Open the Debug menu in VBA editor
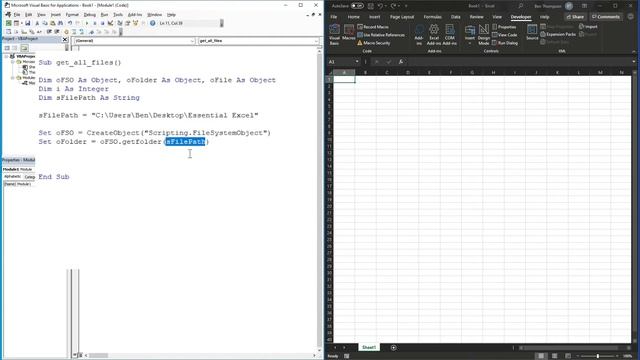The image size is (640, 360). pos(89,15)
